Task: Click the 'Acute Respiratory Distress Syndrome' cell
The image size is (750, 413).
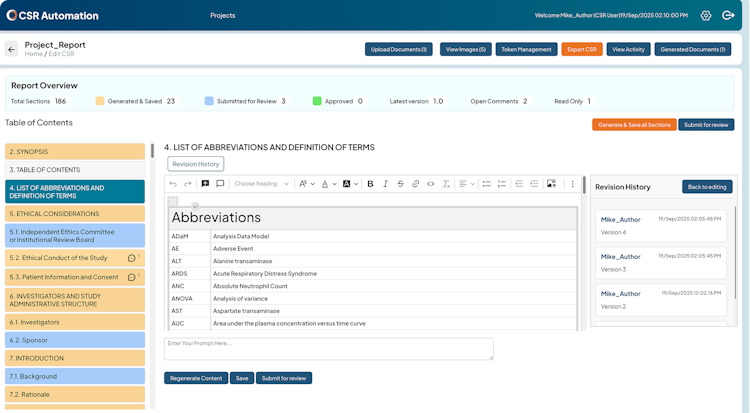Action: (393, 274)
